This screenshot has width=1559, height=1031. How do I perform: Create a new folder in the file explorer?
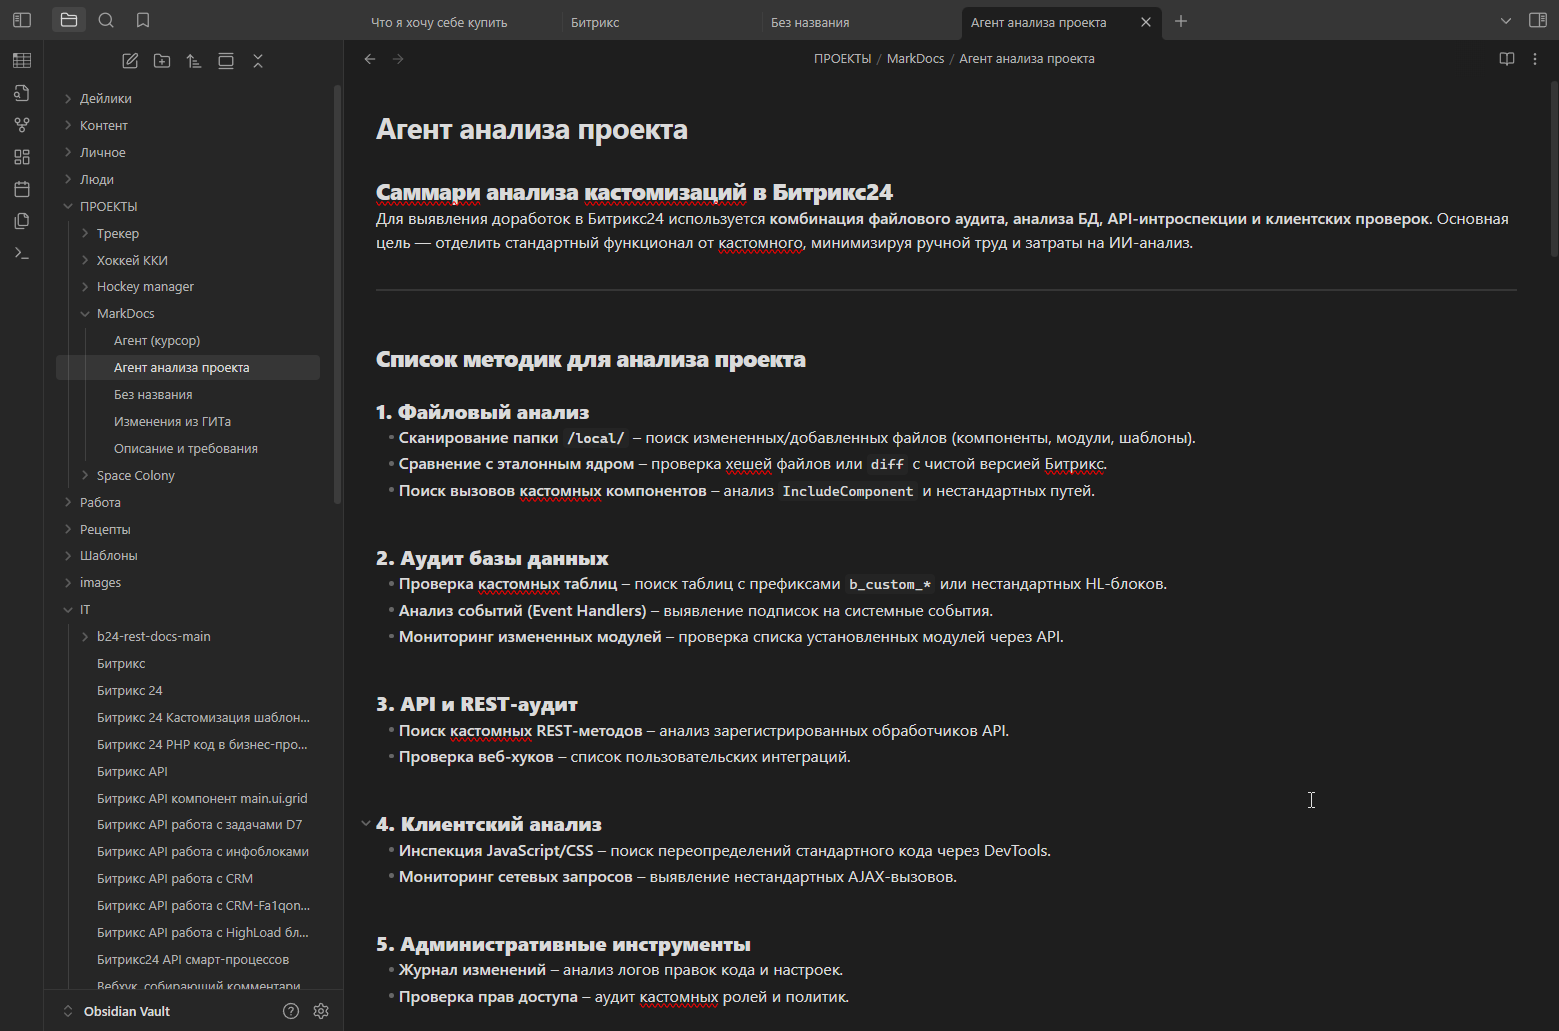pyautogui.click(x=161, y=60)
